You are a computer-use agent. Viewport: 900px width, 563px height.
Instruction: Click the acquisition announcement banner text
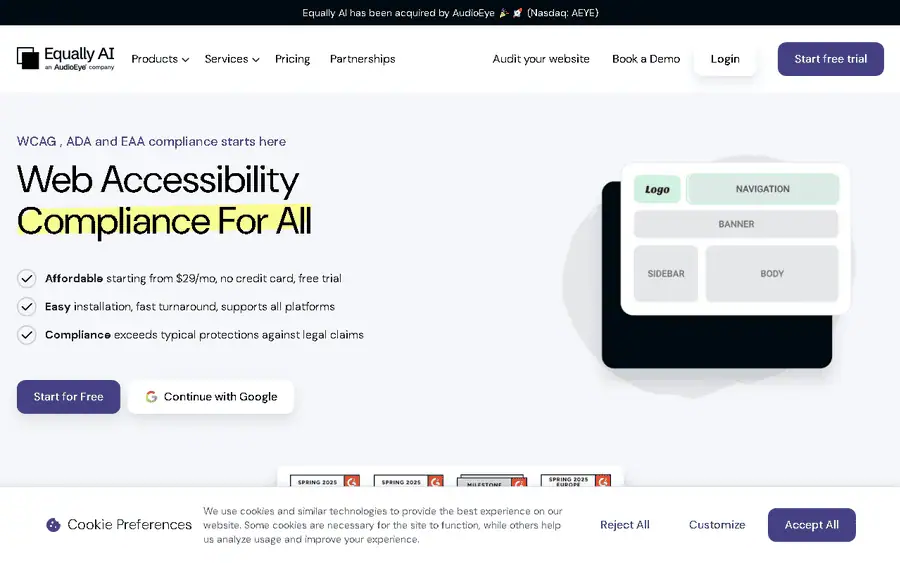(450, 13)
